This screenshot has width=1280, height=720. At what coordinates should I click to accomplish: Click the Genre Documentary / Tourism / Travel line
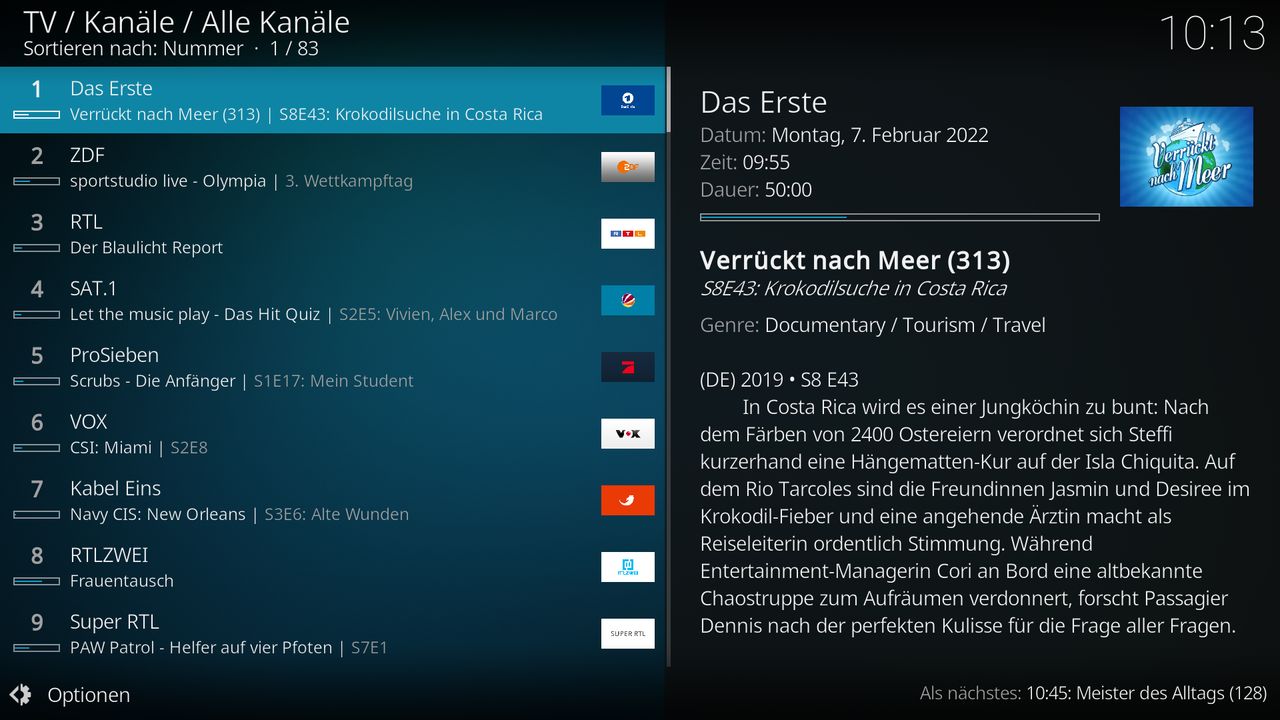point(873,325)
